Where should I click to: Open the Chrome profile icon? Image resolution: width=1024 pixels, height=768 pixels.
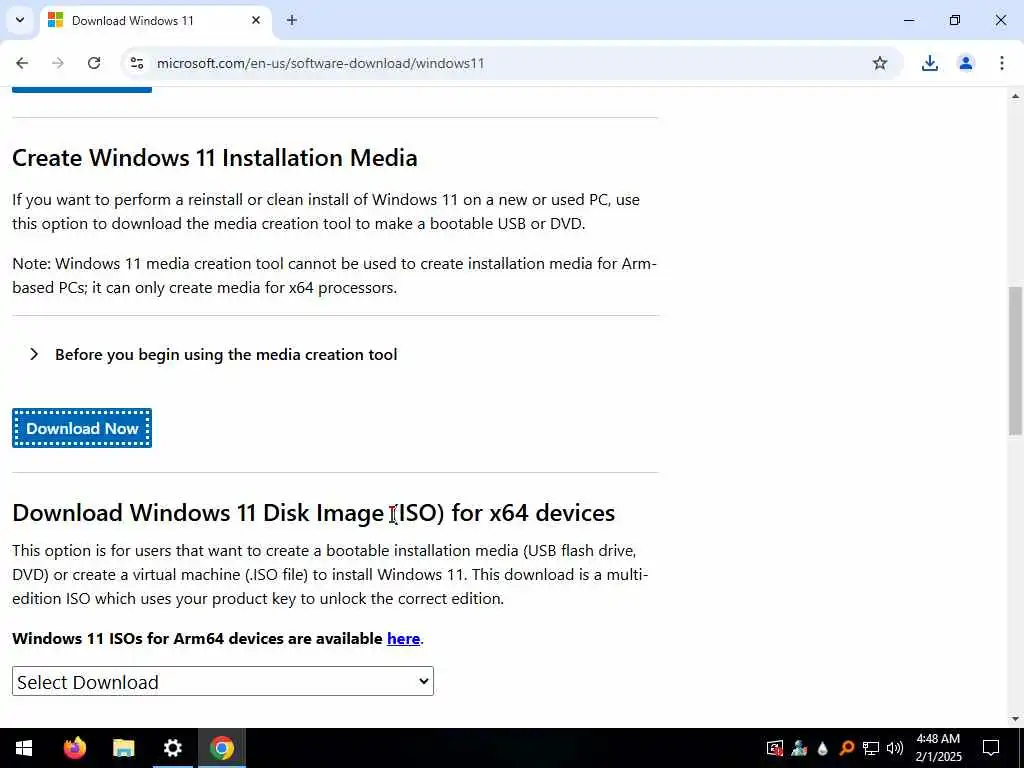click(x=965, y=63)
